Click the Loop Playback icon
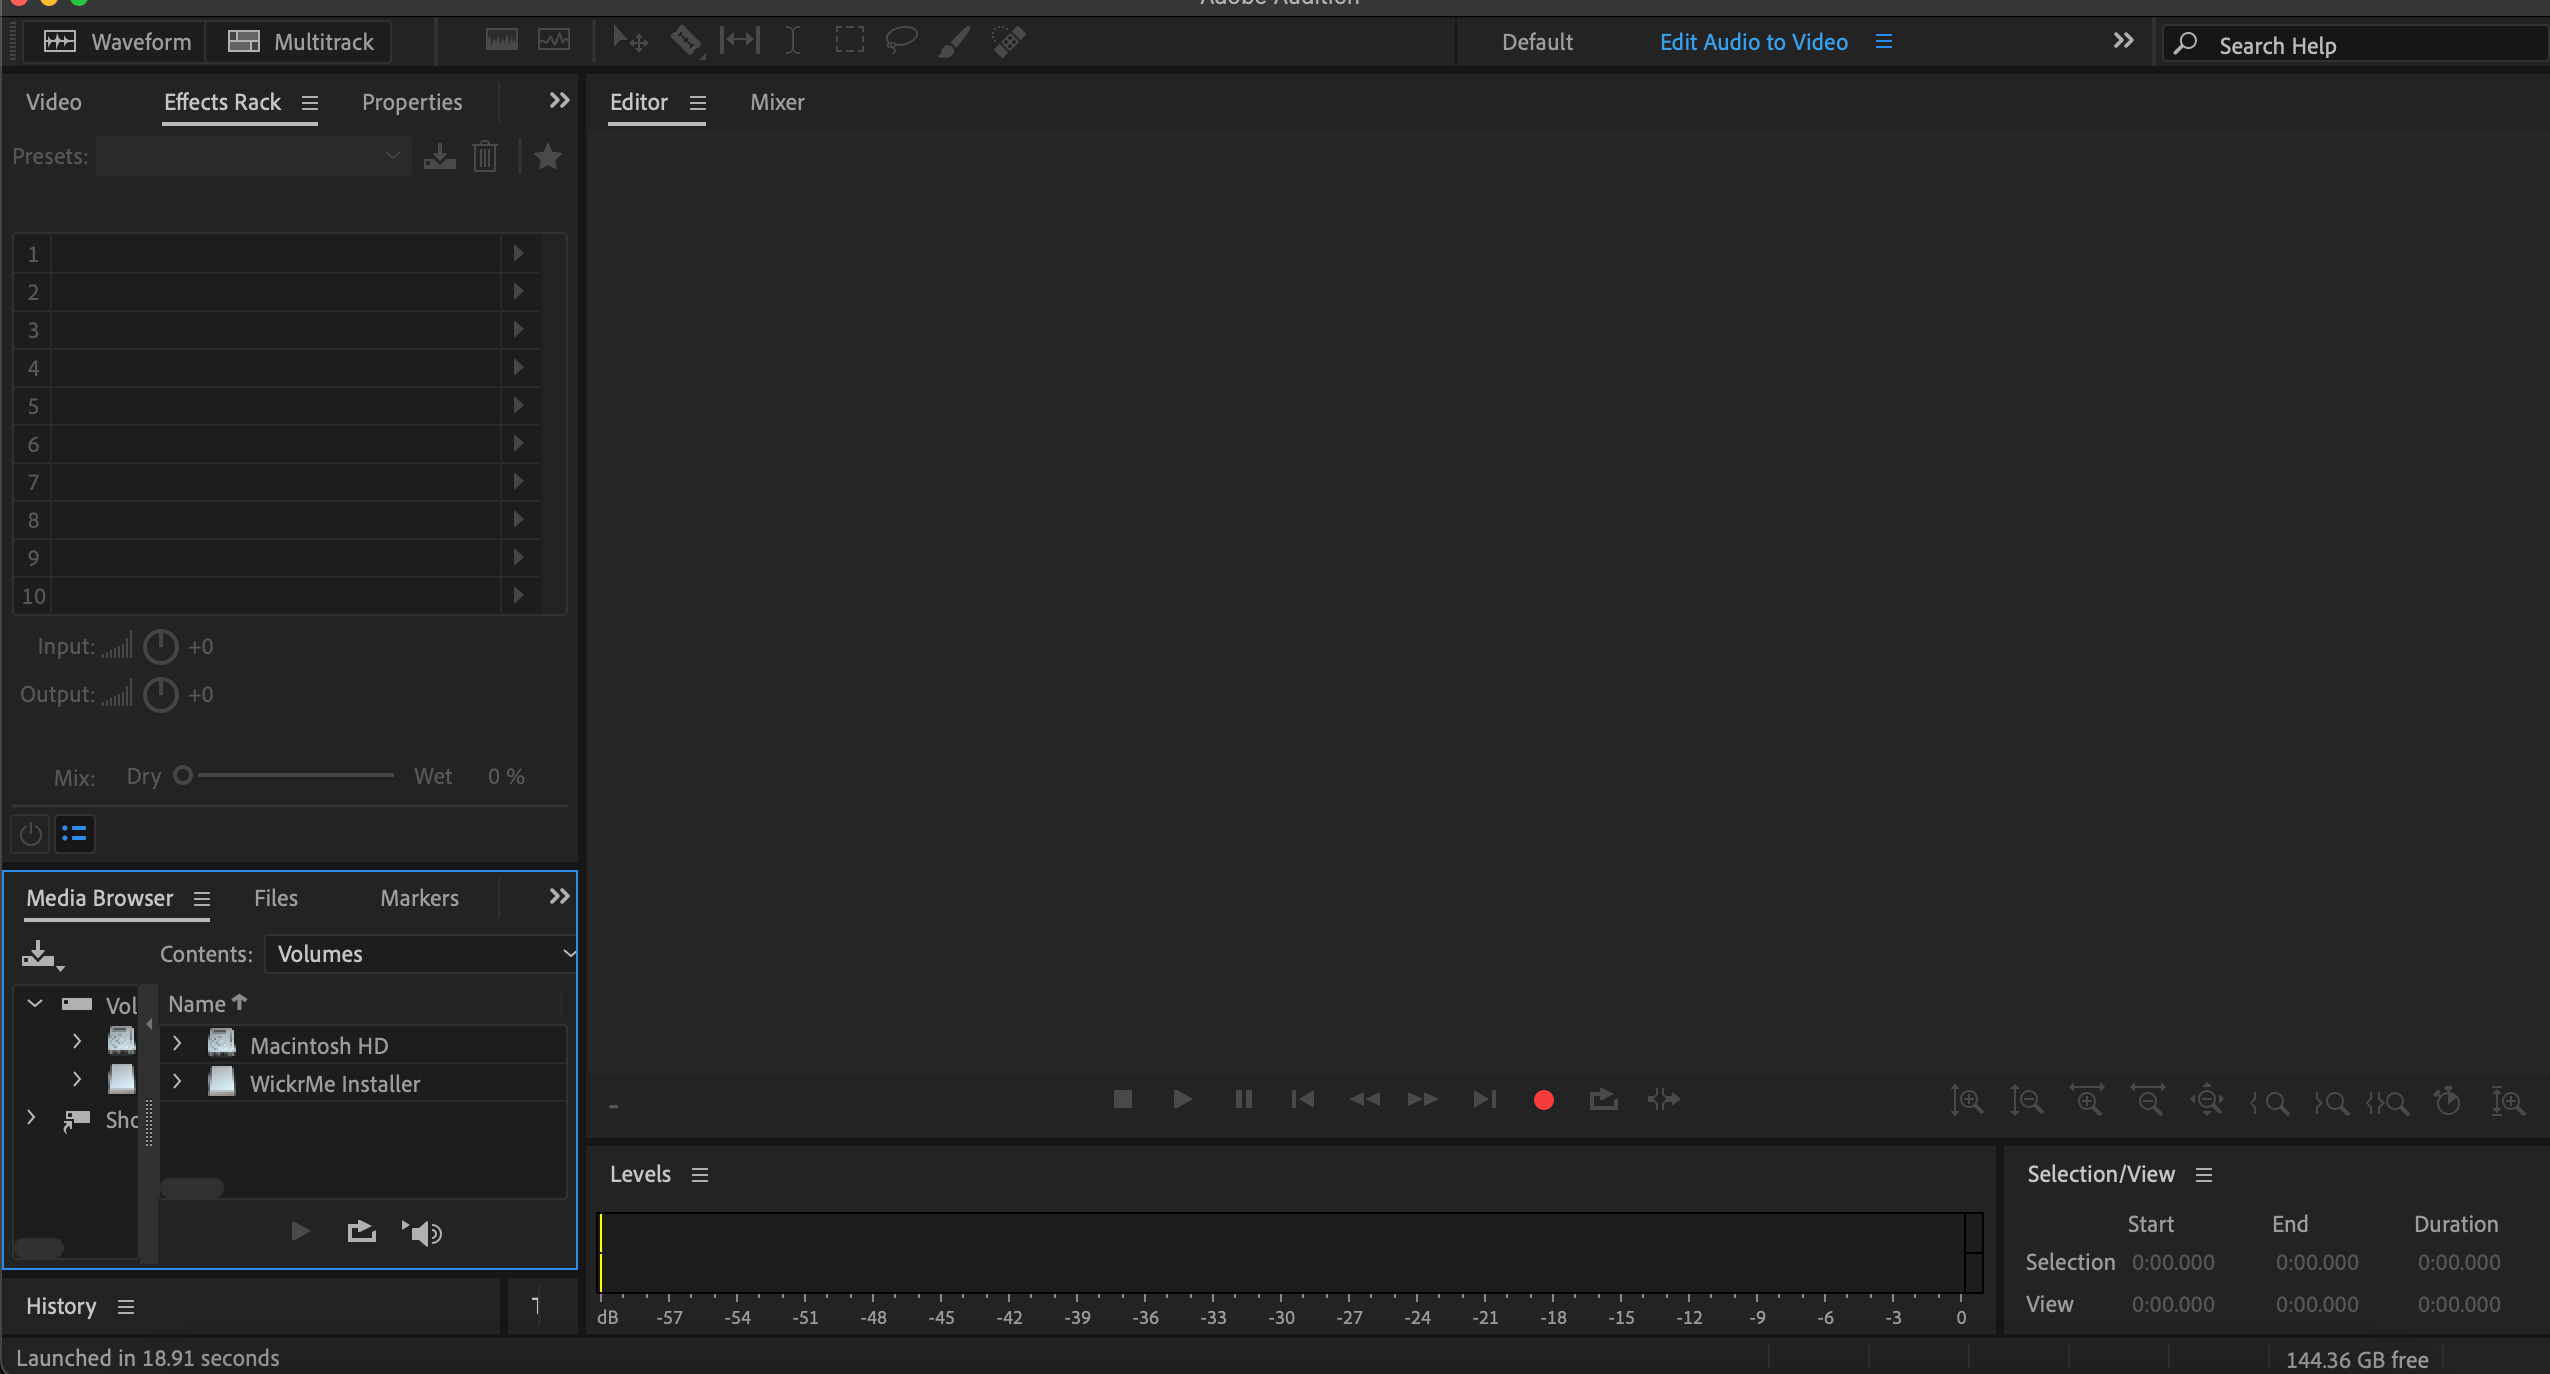The width and height of the screenshot is (2550, 1374). (x=1602, y=1100)
